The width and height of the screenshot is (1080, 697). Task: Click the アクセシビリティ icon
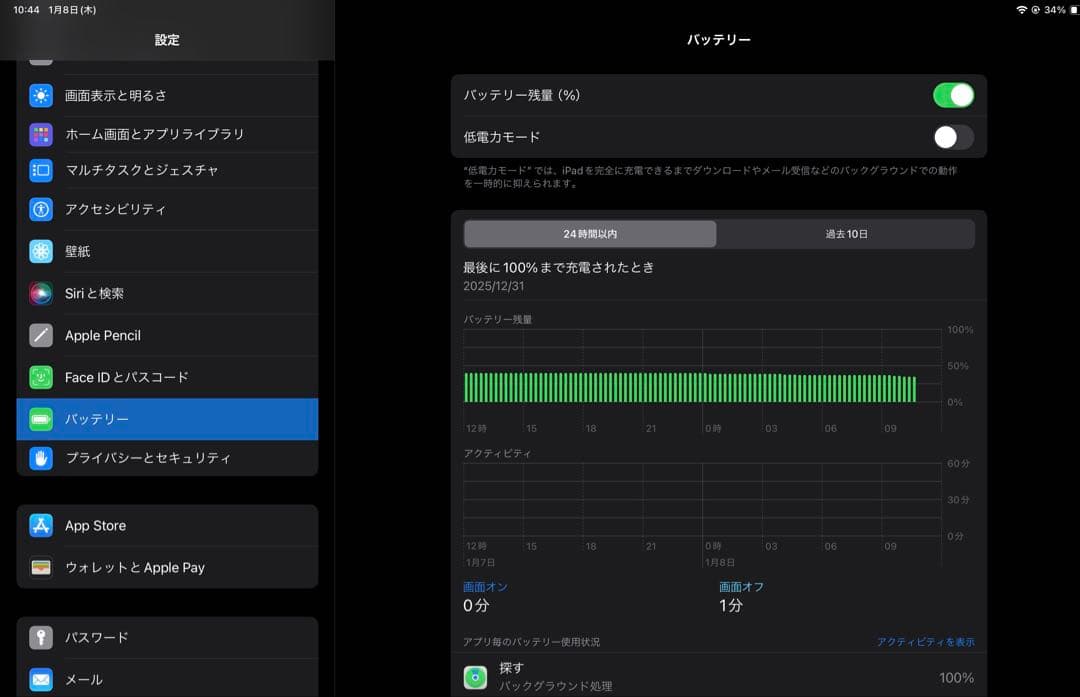(40, 208)
